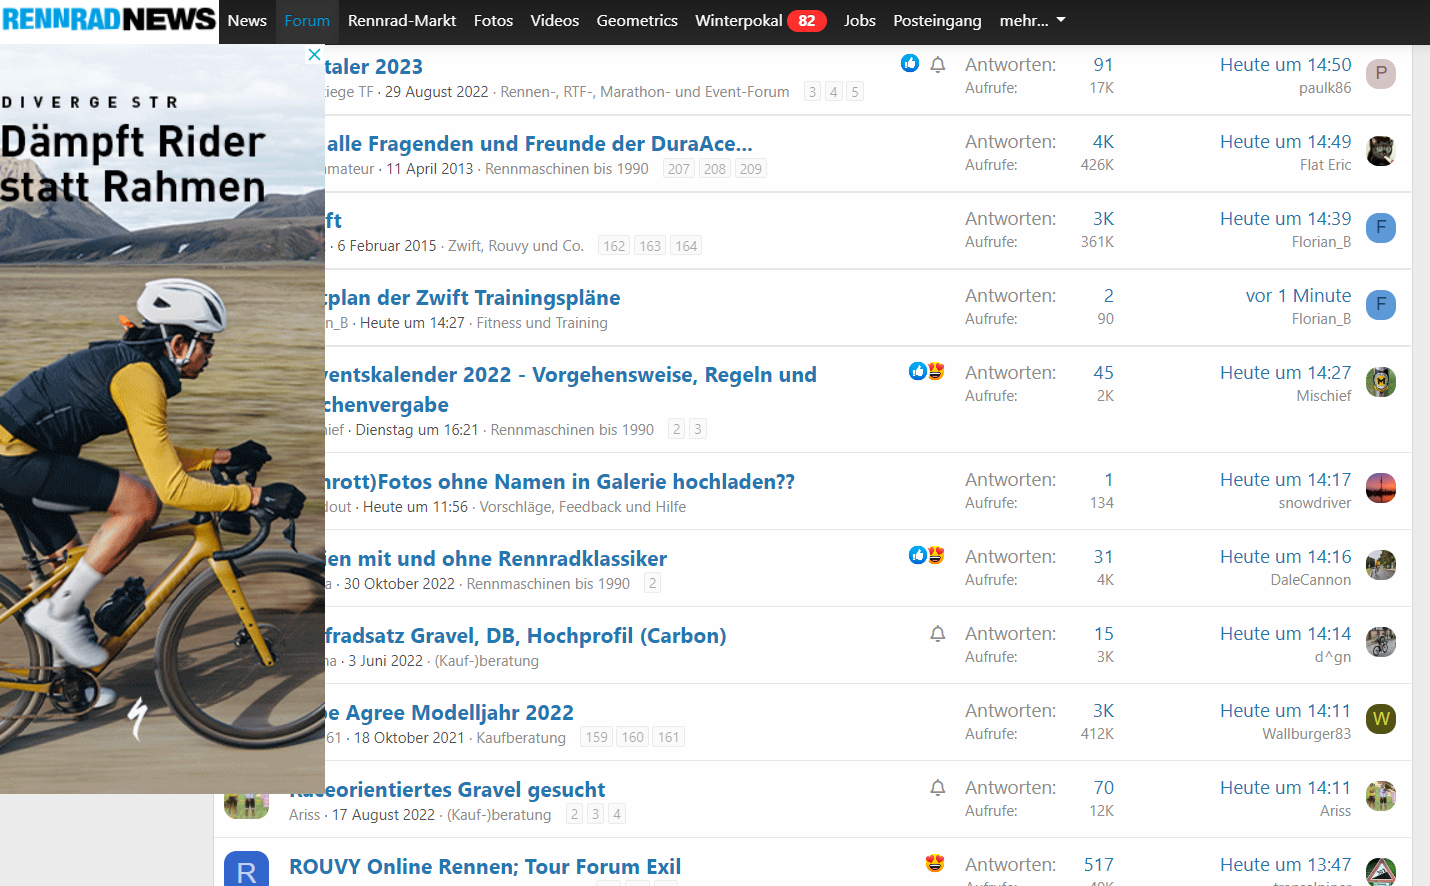Viewport: 1430px width, 886px height.
Task: Click the heart-eyes reaction on ROUVY thread
Action: click(x=935, y=863)
